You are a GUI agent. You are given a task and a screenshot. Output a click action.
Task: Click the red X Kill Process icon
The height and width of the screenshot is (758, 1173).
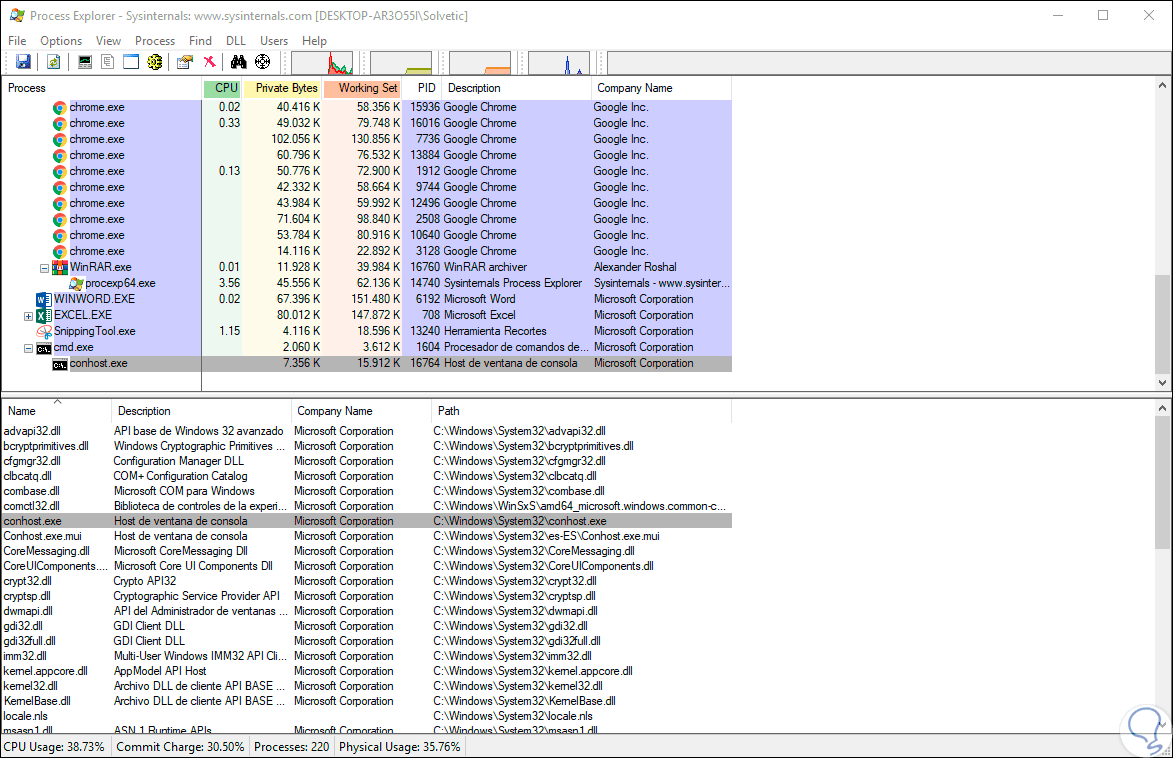coord(209,62)
